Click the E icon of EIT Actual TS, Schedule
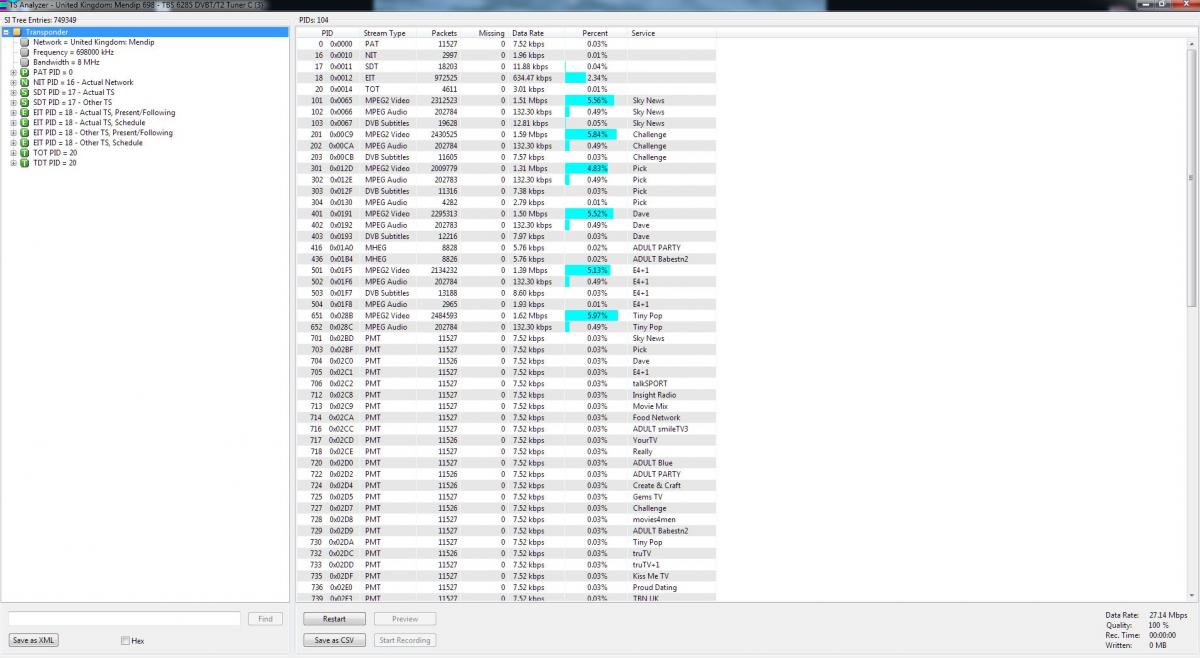Screen dimensions: 1200x658 pos(25,122)
